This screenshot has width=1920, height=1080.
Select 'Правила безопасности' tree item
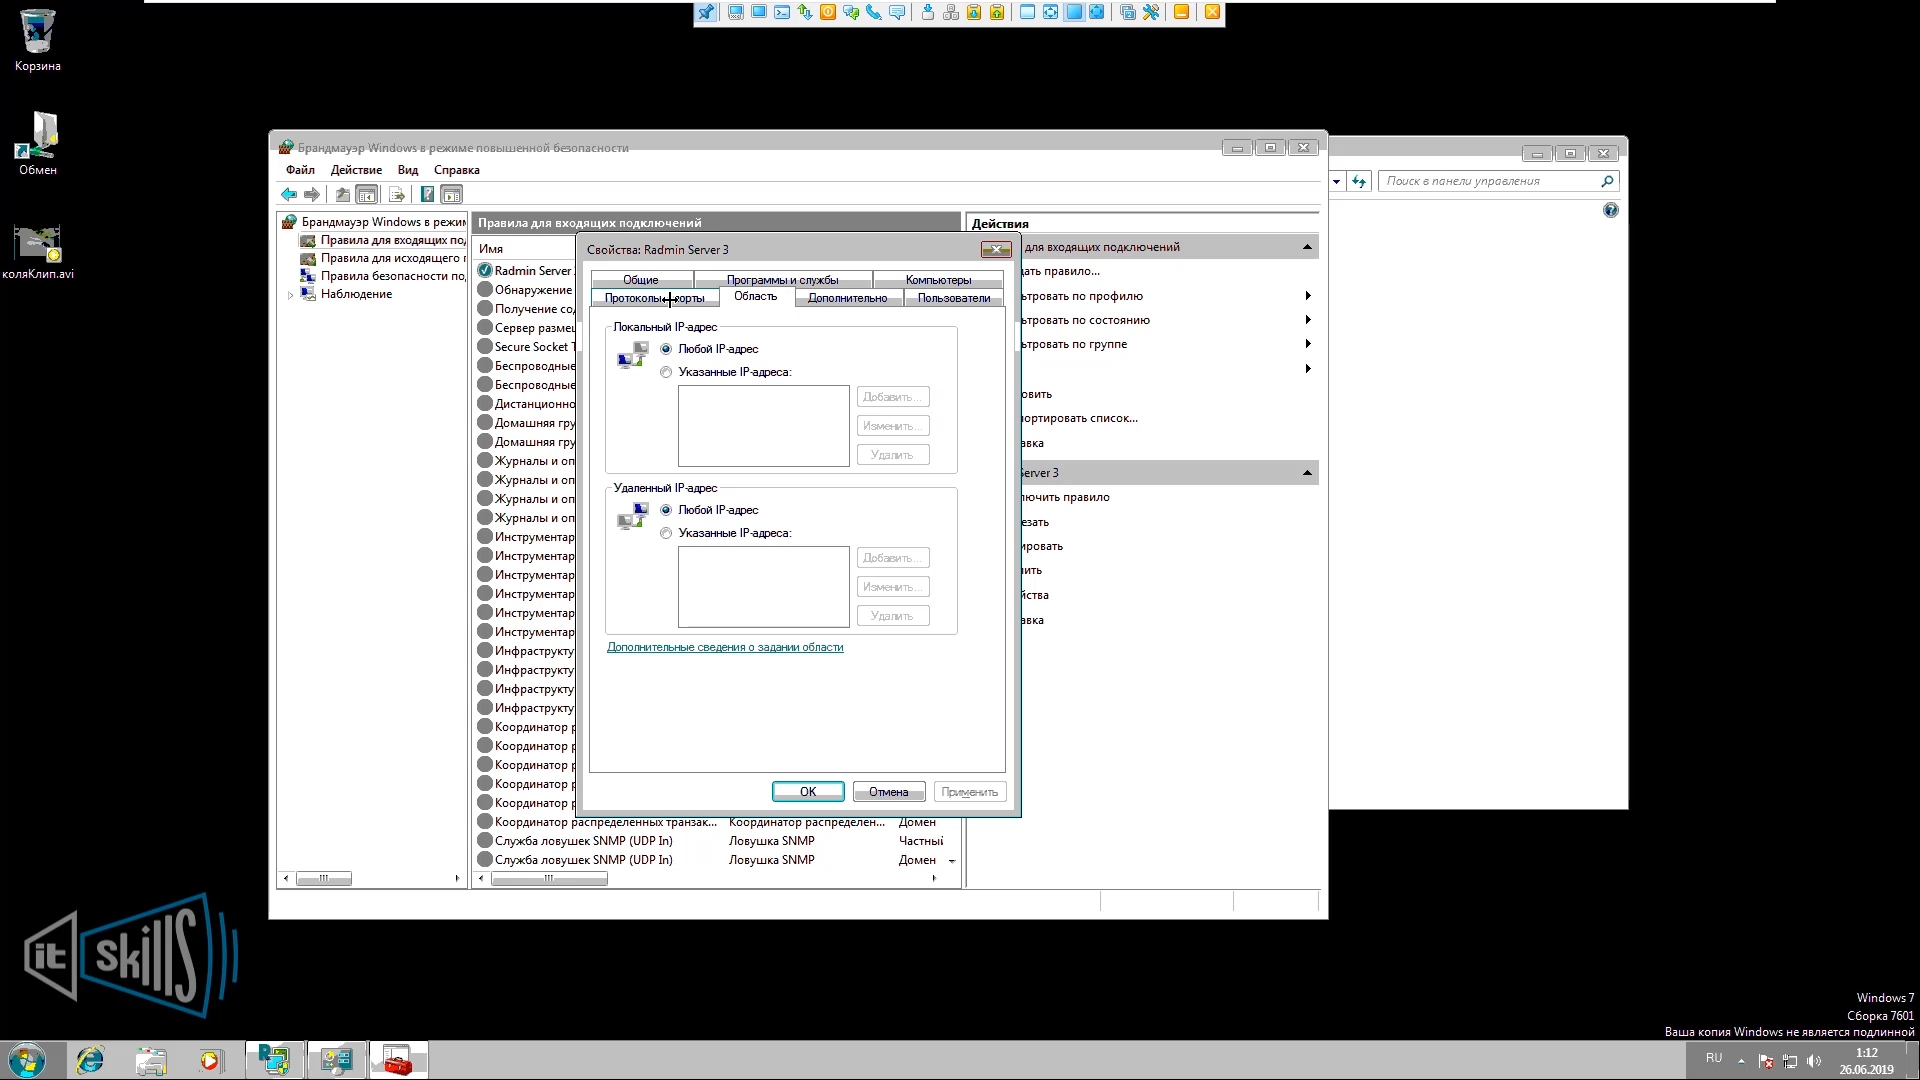click(x=384, y=276)
